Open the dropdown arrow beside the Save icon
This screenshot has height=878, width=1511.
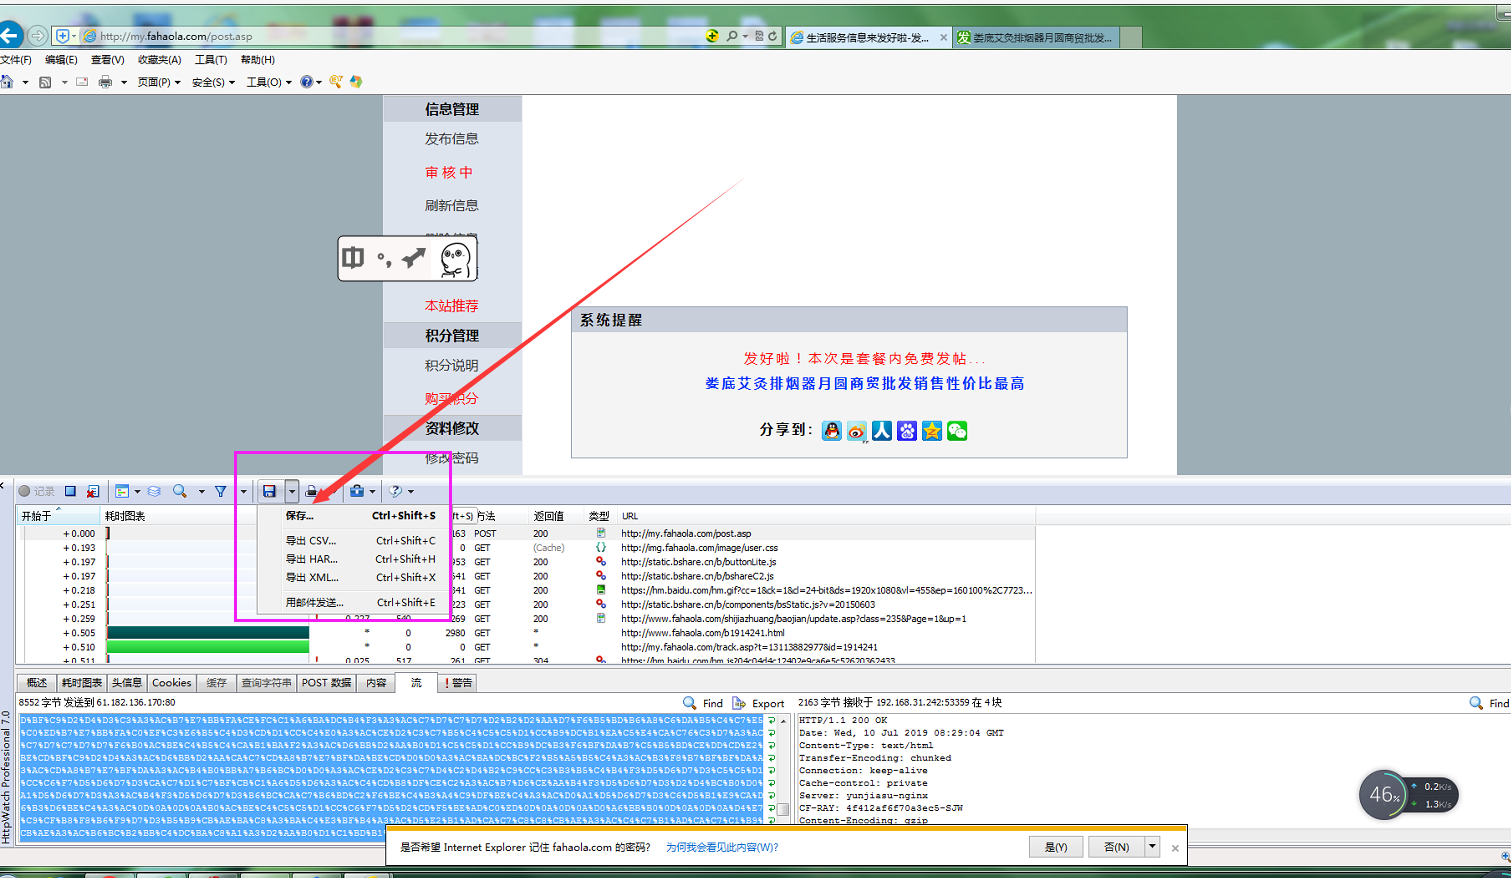[291, 491]
